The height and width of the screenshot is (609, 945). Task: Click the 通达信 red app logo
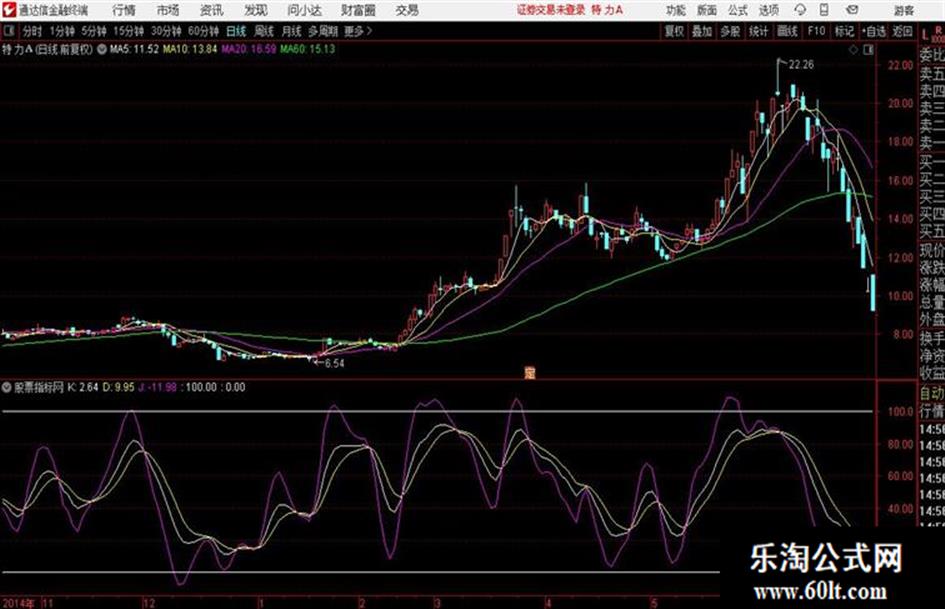click(x=9, y=10)
